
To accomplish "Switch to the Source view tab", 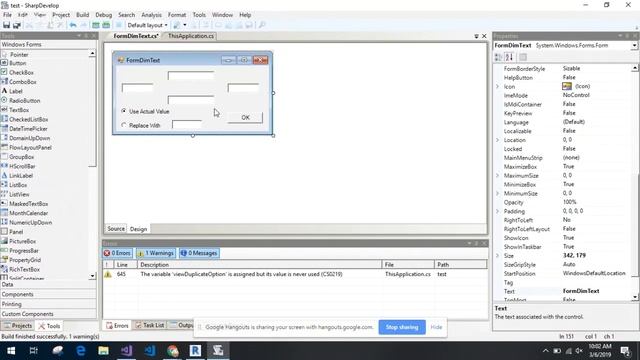I will 116,229.
